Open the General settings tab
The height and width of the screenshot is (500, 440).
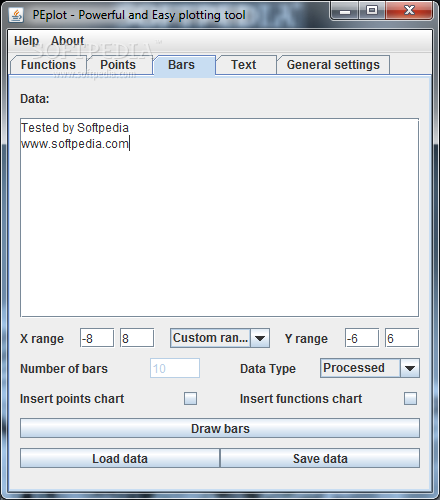click(x=333, y=65)
